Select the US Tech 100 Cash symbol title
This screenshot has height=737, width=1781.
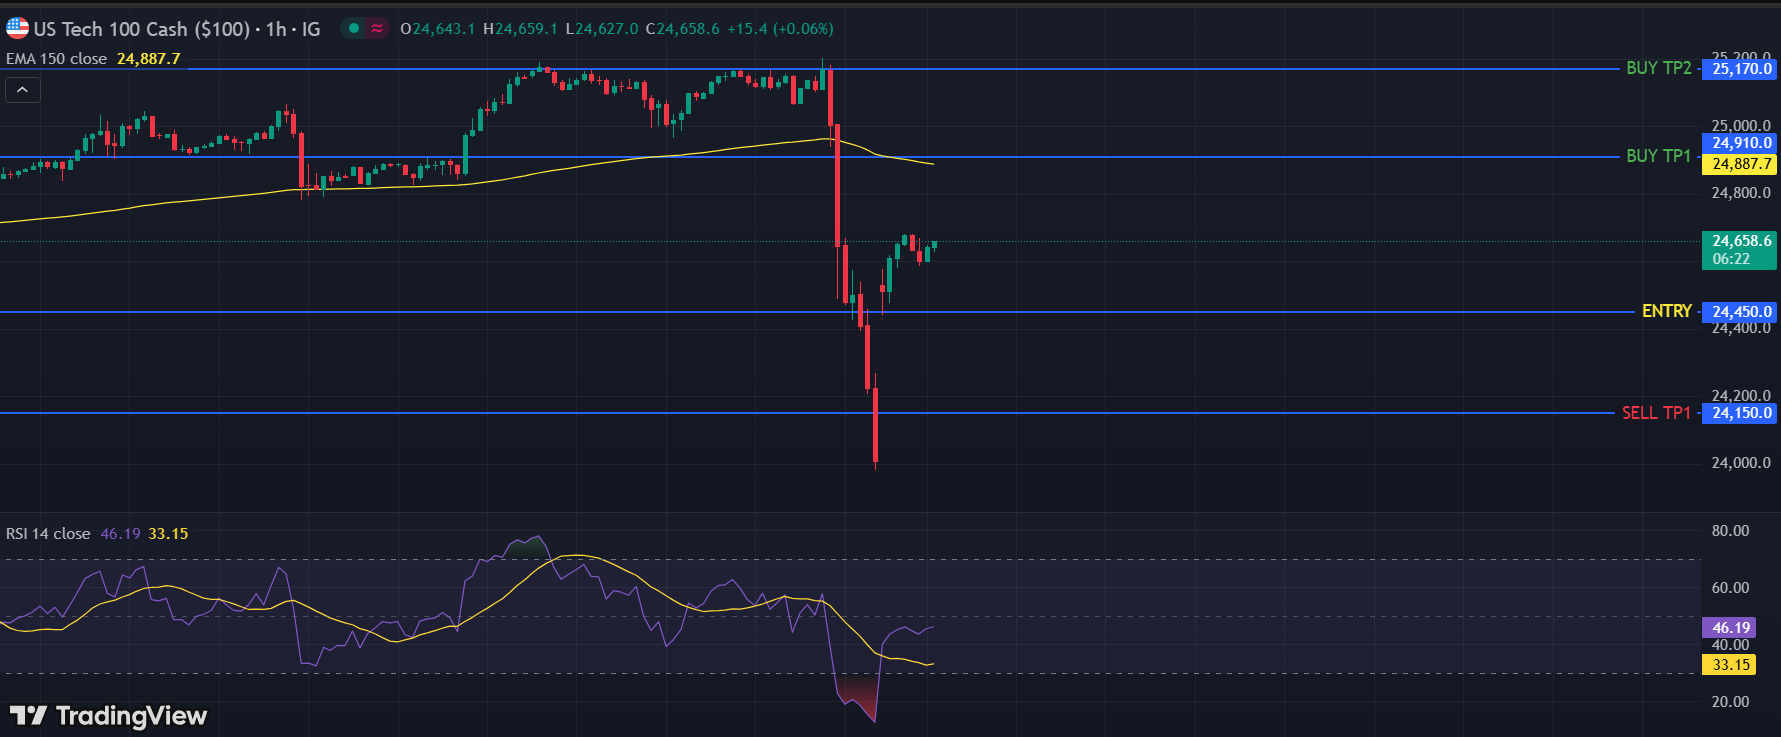141,29
